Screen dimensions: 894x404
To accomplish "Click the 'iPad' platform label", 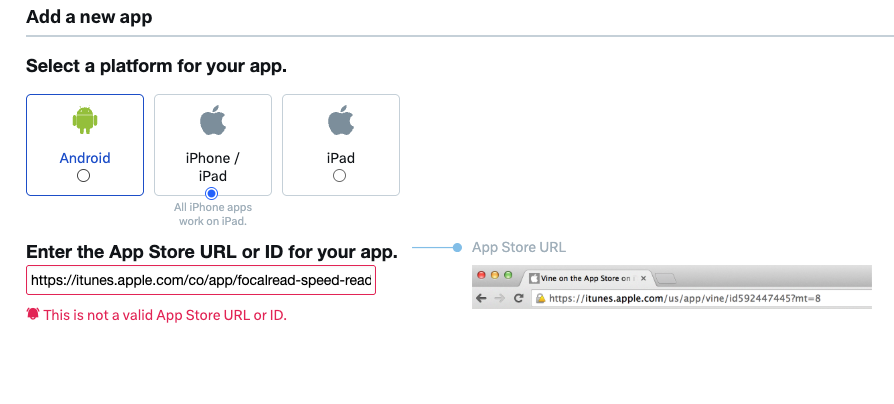I will [340, 158].
